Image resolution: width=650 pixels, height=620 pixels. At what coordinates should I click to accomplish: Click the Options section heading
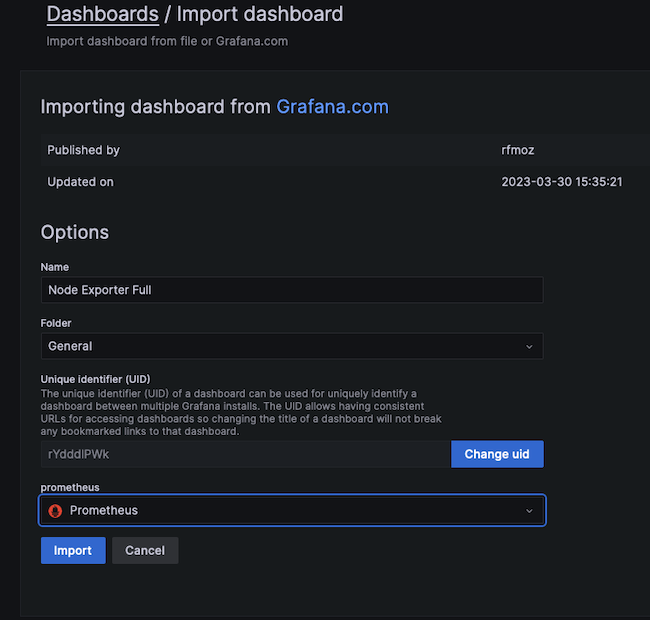pyautogui.click(x=75, y=232)
